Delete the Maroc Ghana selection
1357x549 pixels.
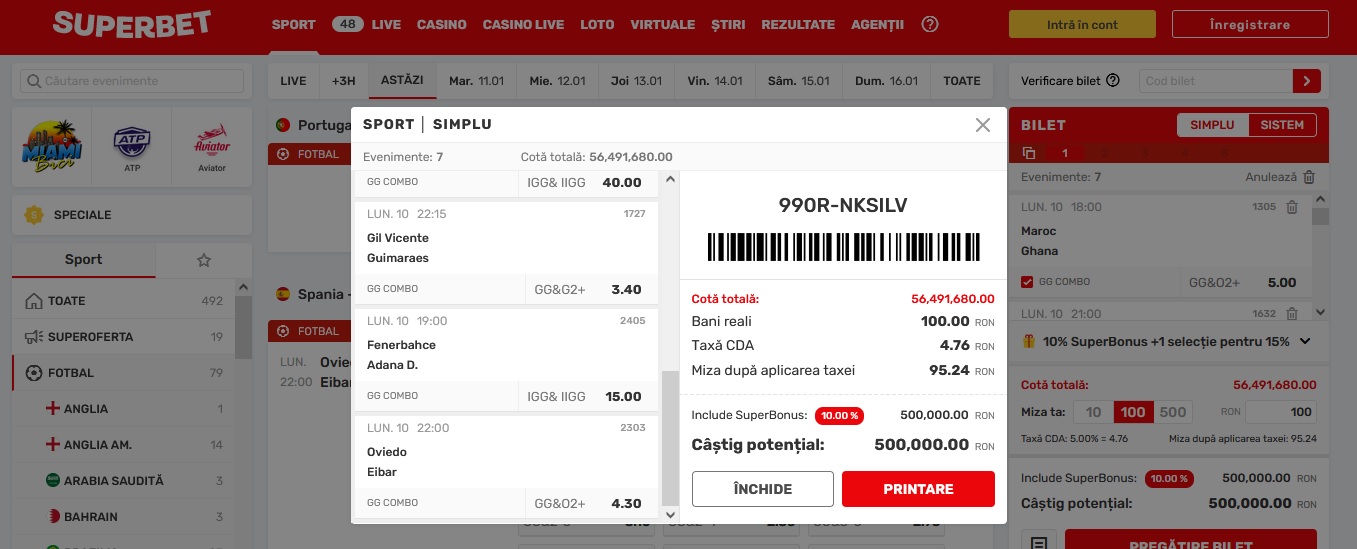pos(1292,207)
